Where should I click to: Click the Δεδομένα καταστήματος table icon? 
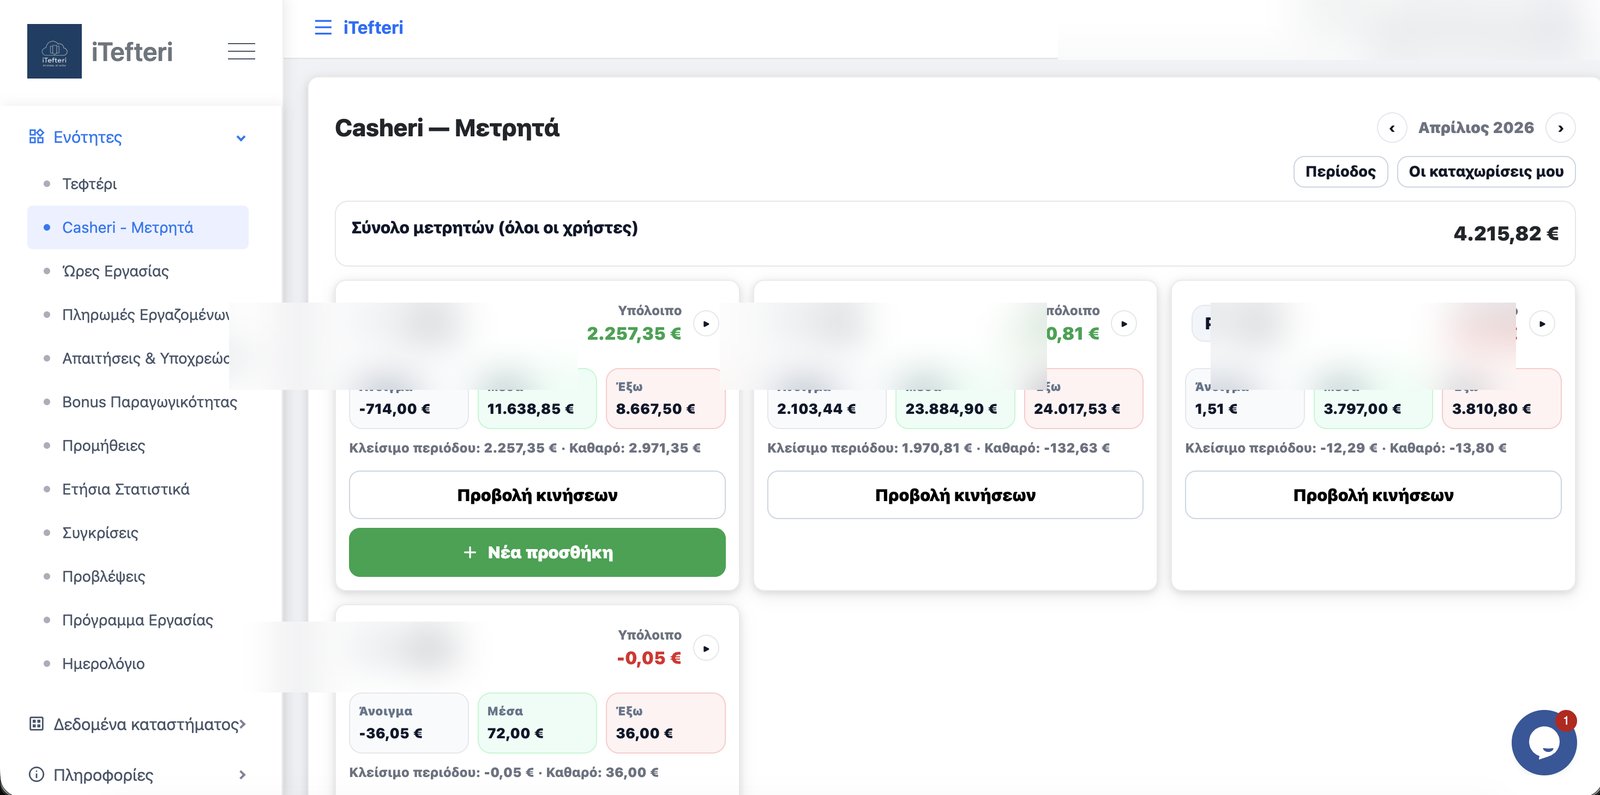point(37,724)
